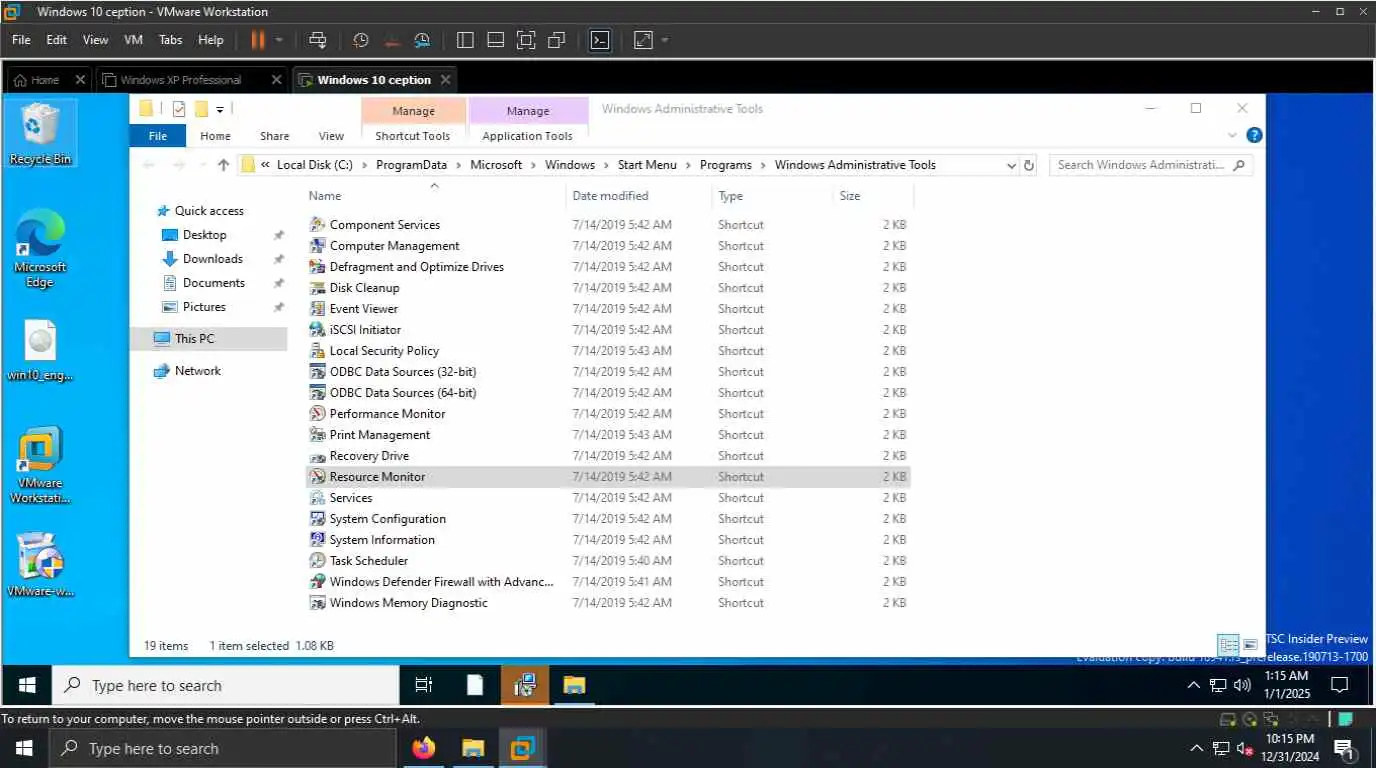Open the VMware snapshot manager icon
This screenshot has width=1376, height=768.
(422, 40)
